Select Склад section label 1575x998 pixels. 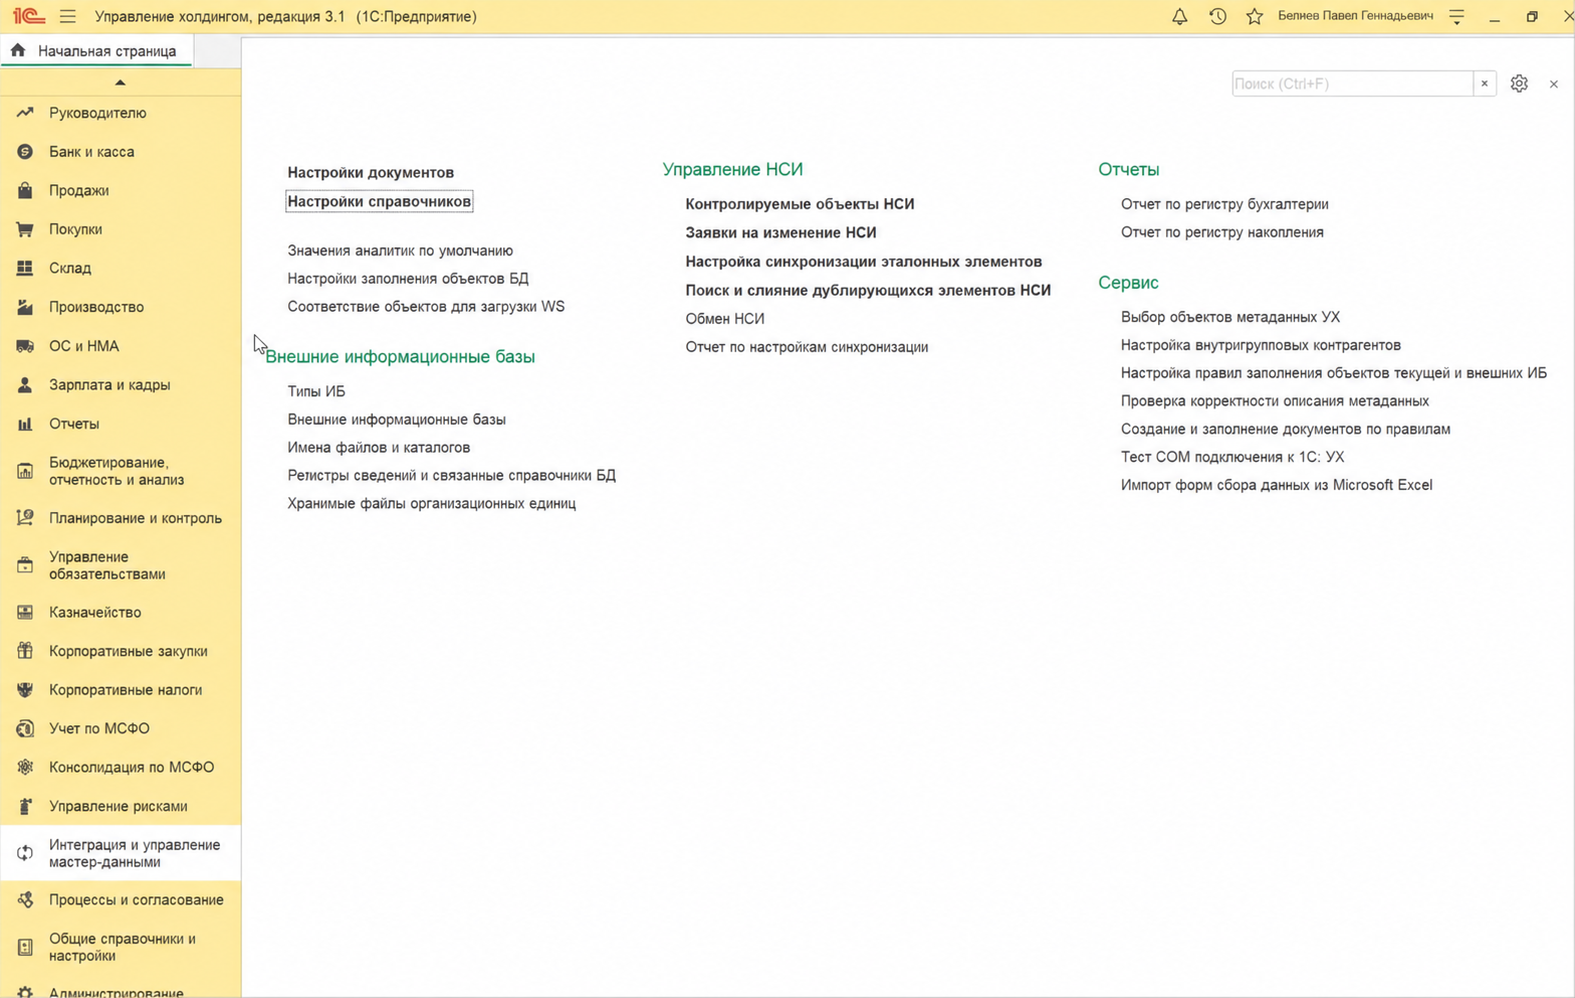coord(70,268)
